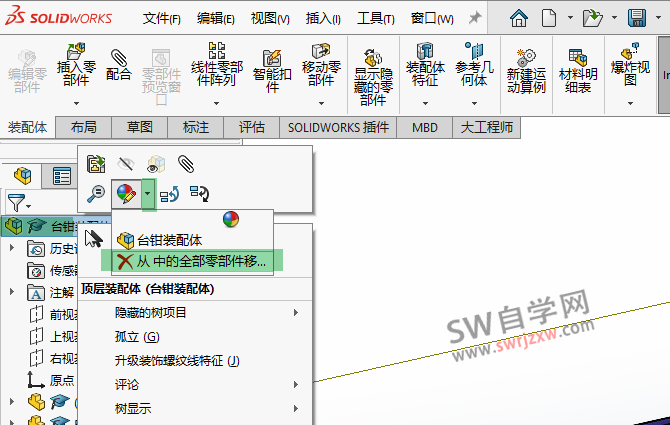Expand the 历史 history tree node

click(12, 248)
